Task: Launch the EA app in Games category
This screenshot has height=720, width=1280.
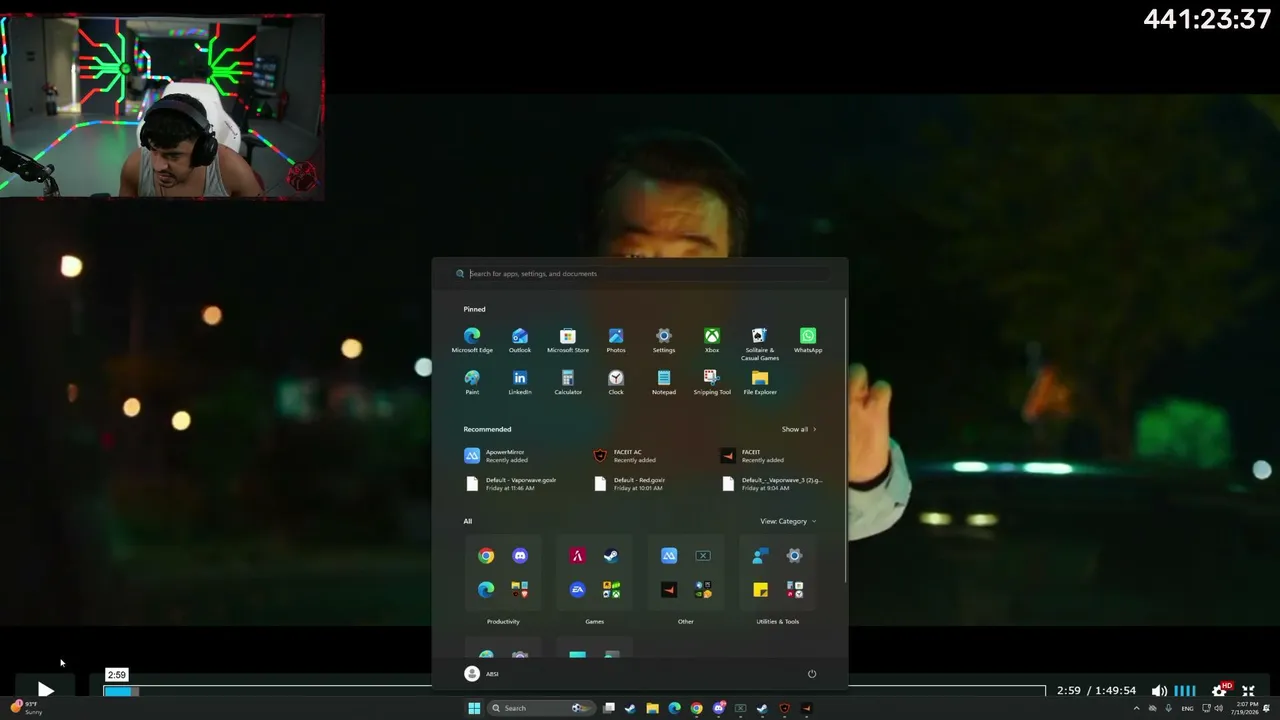Action: [577, 590]
